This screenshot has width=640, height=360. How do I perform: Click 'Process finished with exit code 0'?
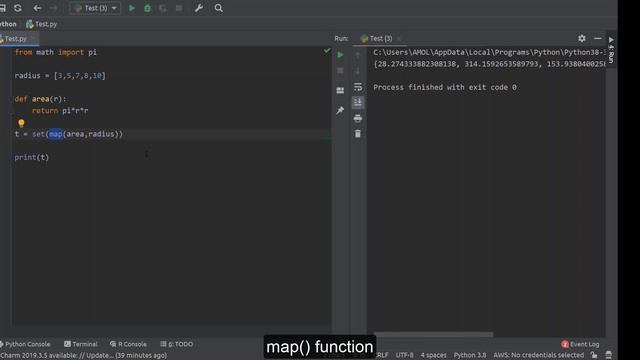tap(445, 87)
